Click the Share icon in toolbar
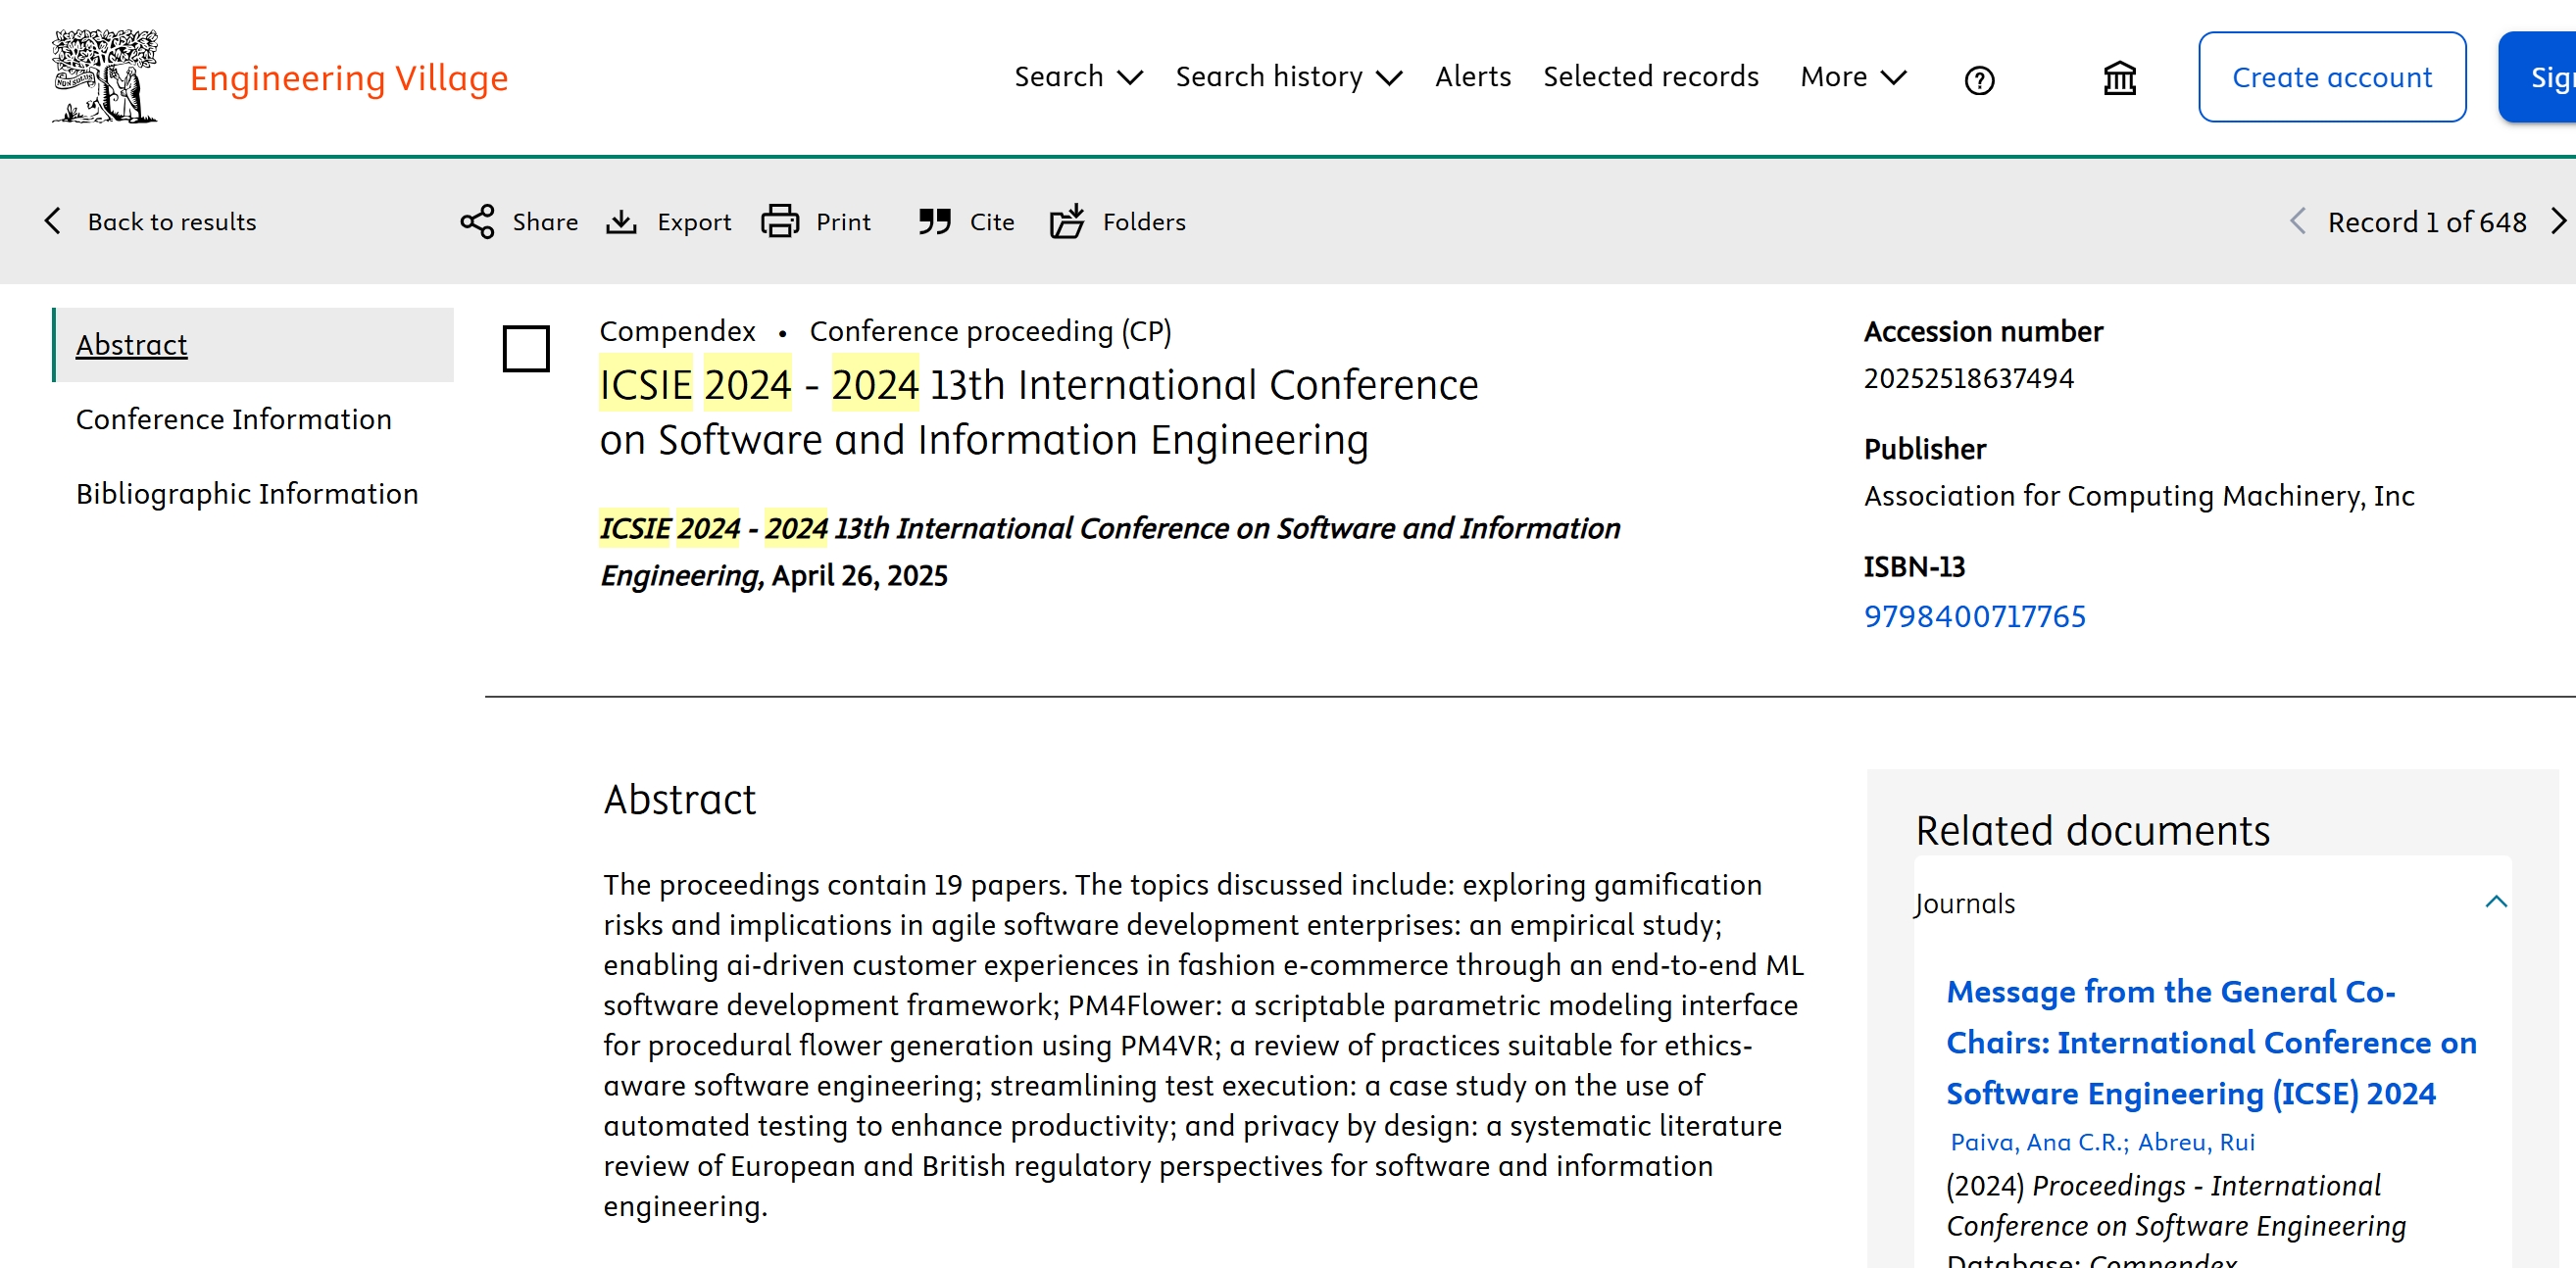Viewport: 2576px width, 1268px height. (477, 221)
